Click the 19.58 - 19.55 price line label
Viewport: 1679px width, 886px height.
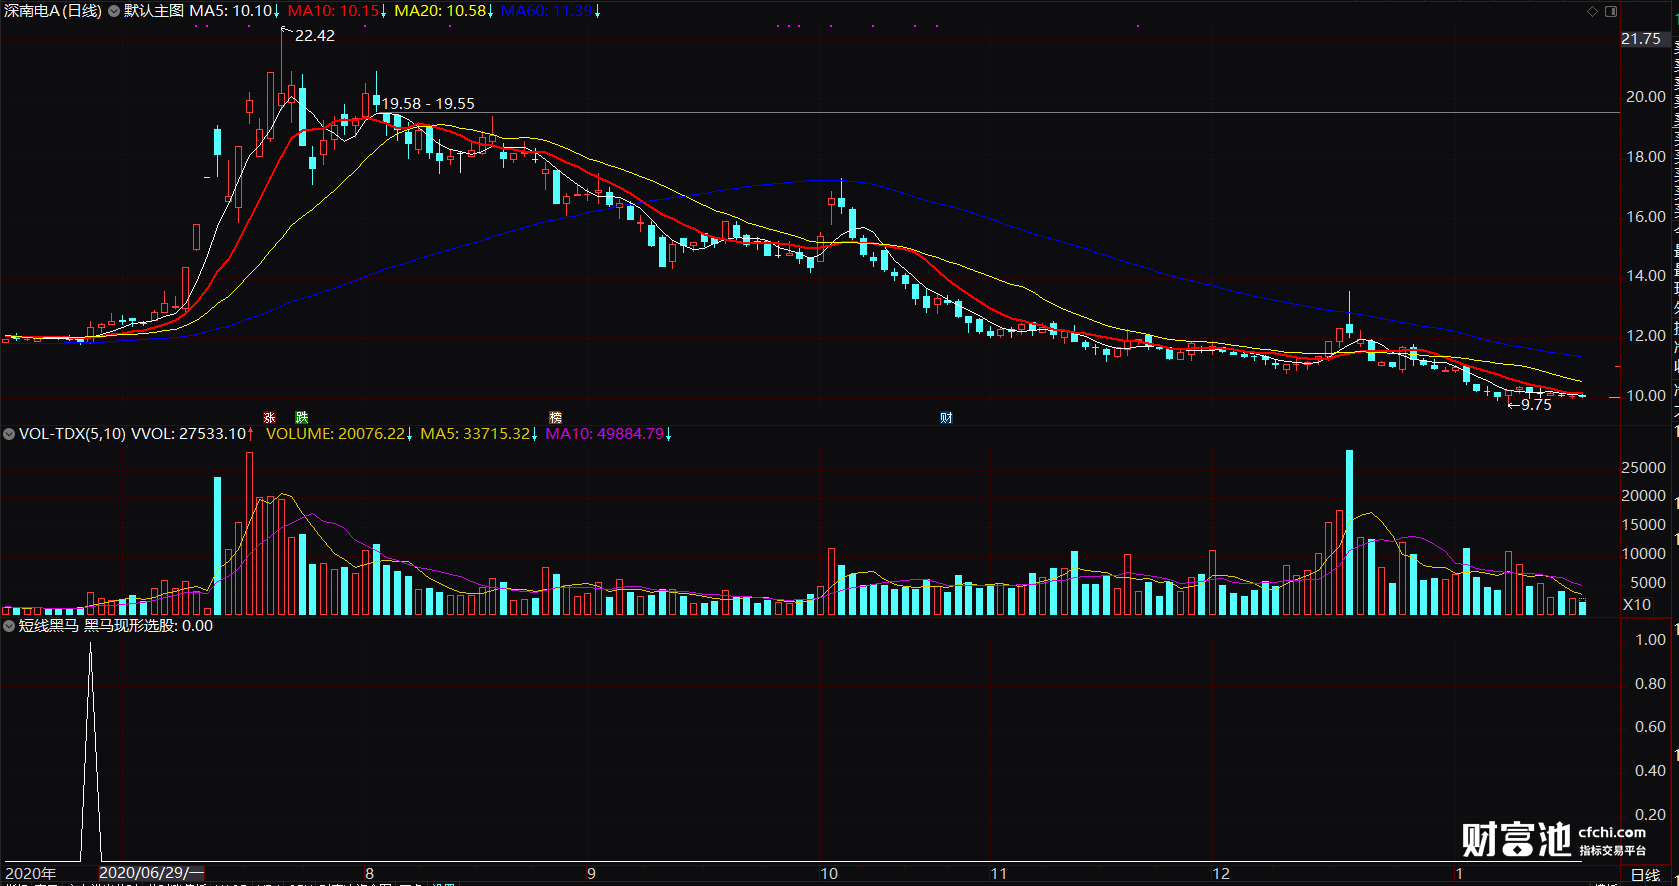pyautogui.click(x=428, y=103)
